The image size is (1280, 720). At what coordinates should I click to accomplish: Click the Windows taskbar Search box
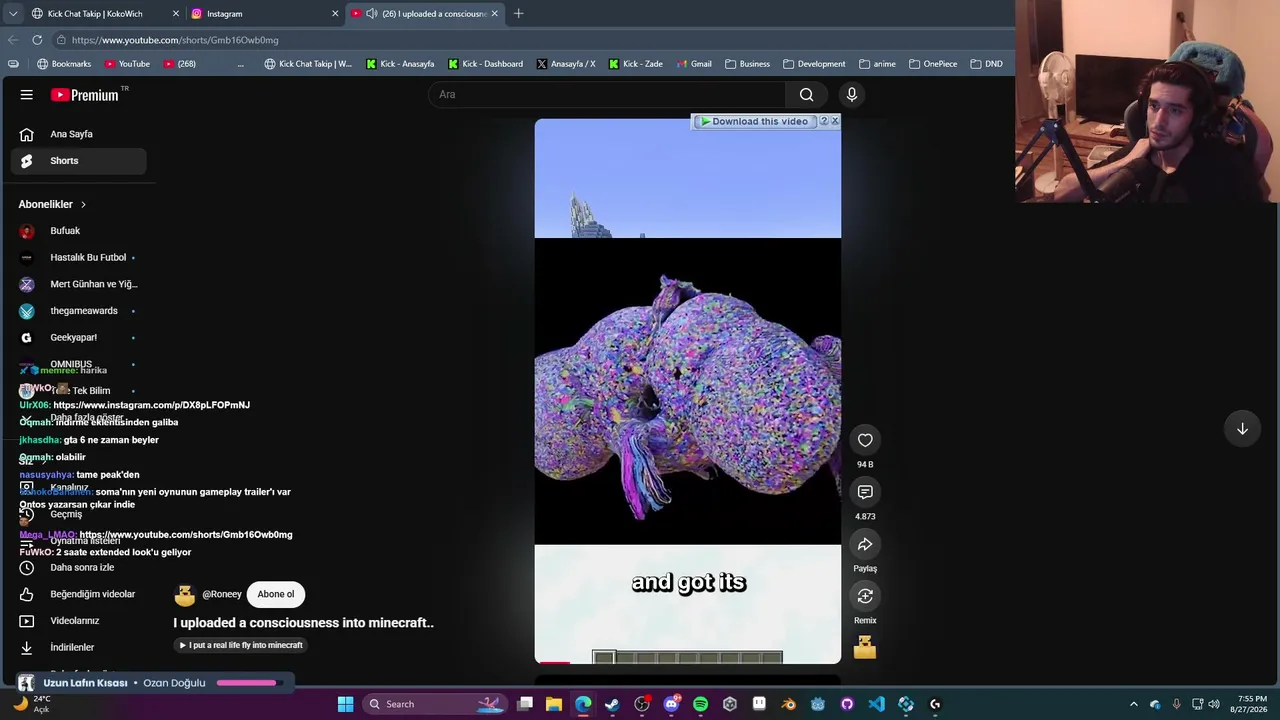[x=435, y=704]
